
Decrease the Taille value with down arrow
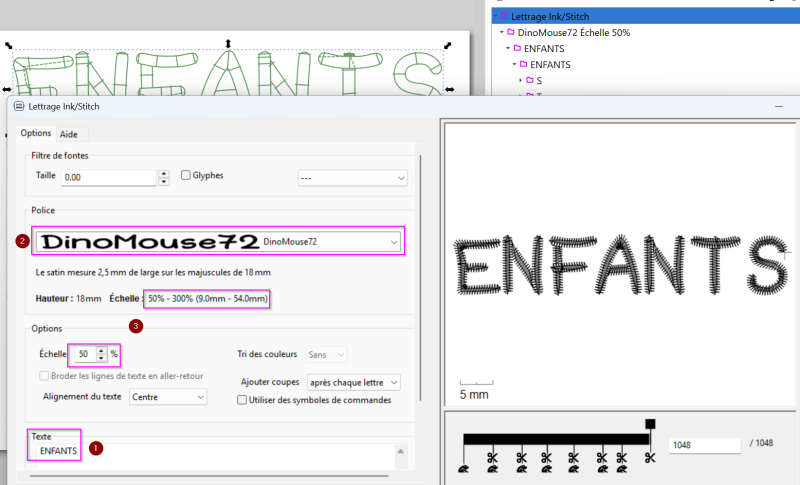tap(163, 181)
